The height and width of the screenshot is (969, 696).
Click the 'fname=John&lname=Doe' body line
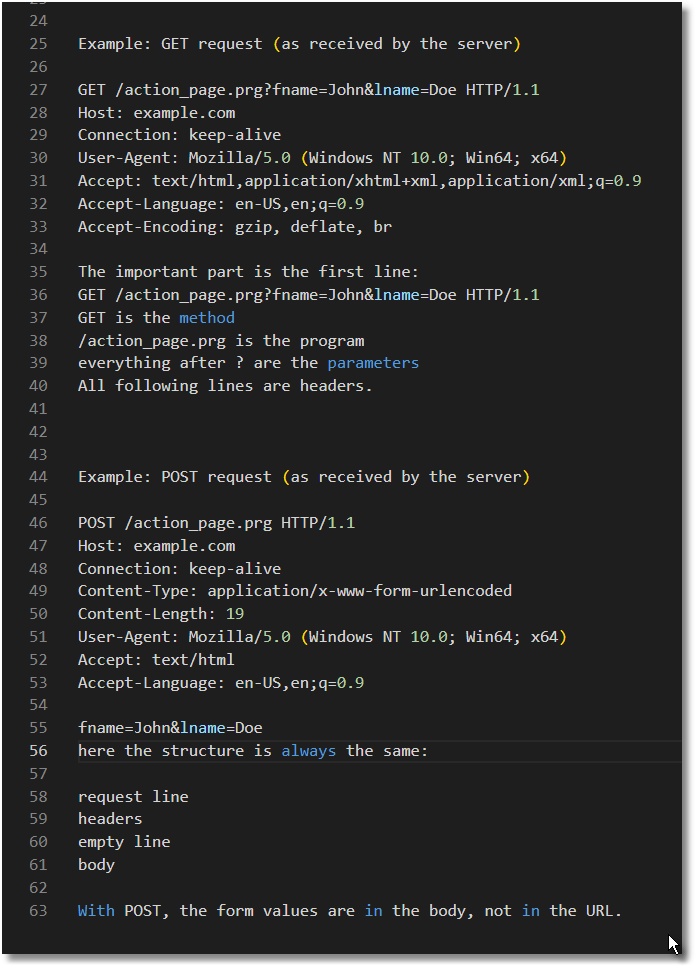pos(170,728)
